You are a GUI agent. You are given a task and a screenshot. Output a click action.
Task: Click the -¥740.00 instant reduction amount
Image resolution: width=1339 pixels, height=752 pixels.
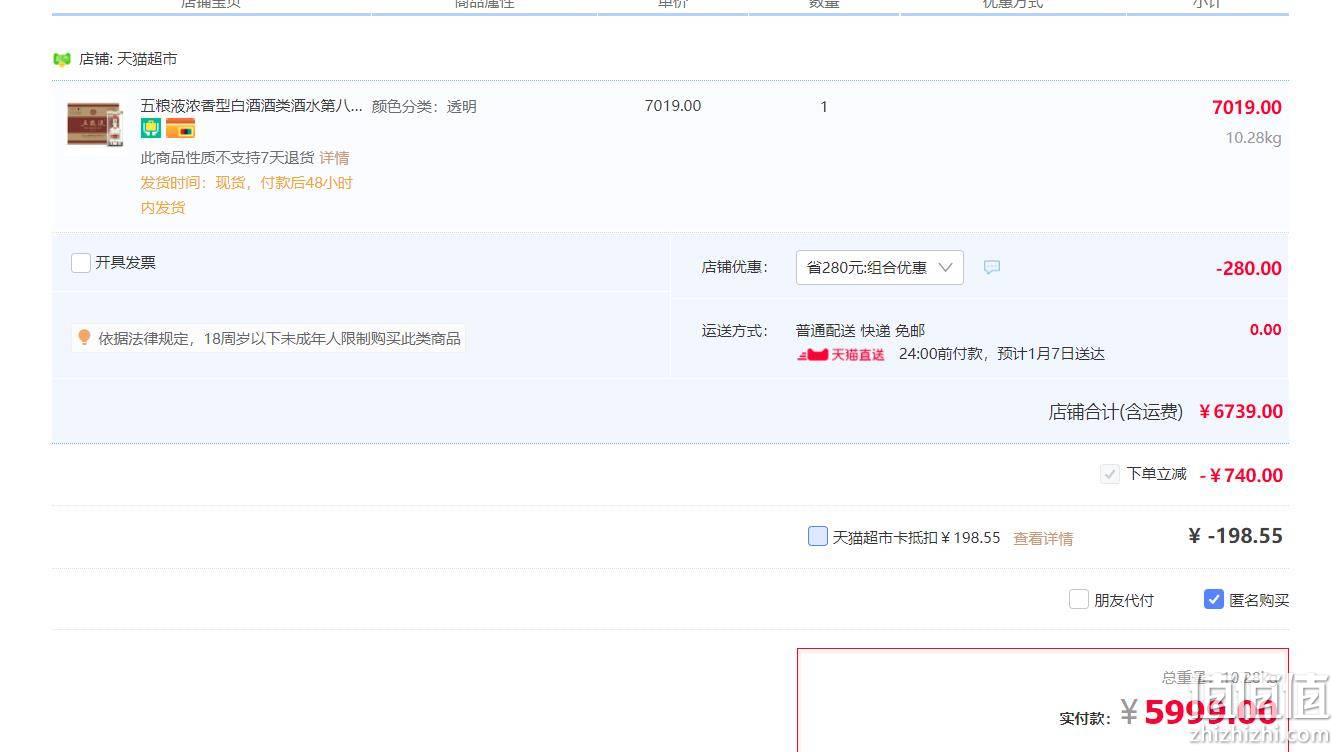click(x=1241, y=475)
